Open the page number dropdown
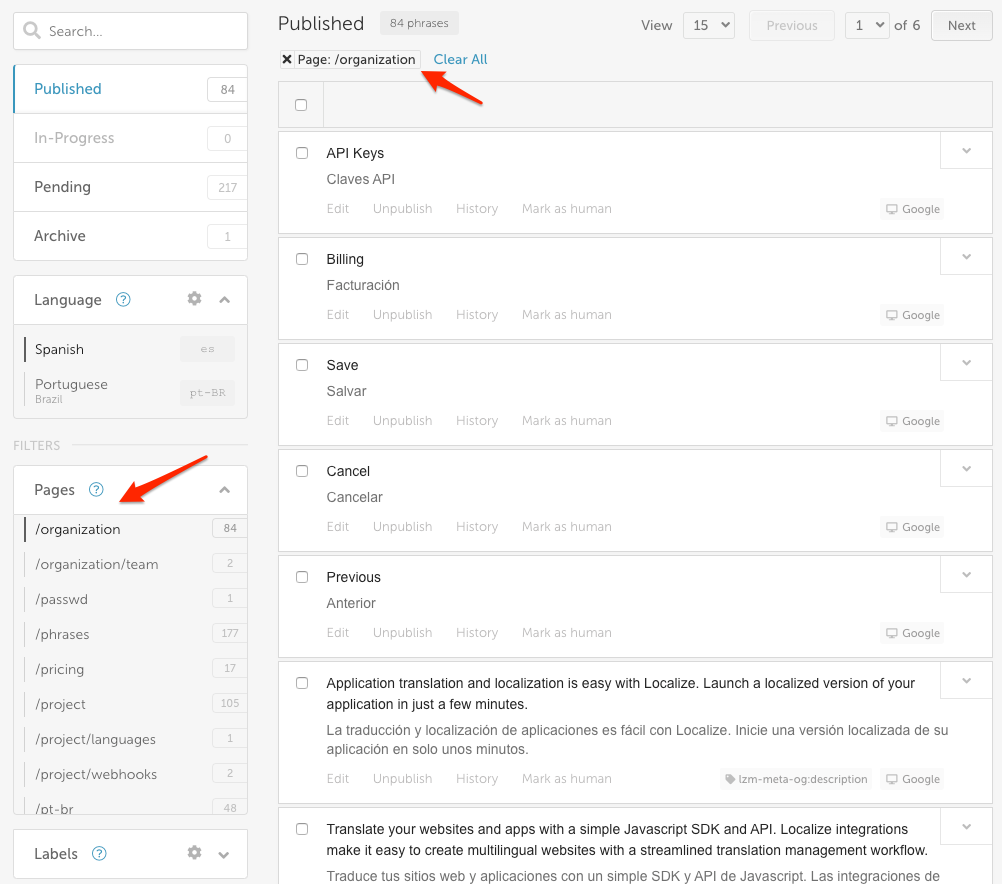Image resolution: width=1002 pixels, height=884 pixels. (x=867, y=26)
